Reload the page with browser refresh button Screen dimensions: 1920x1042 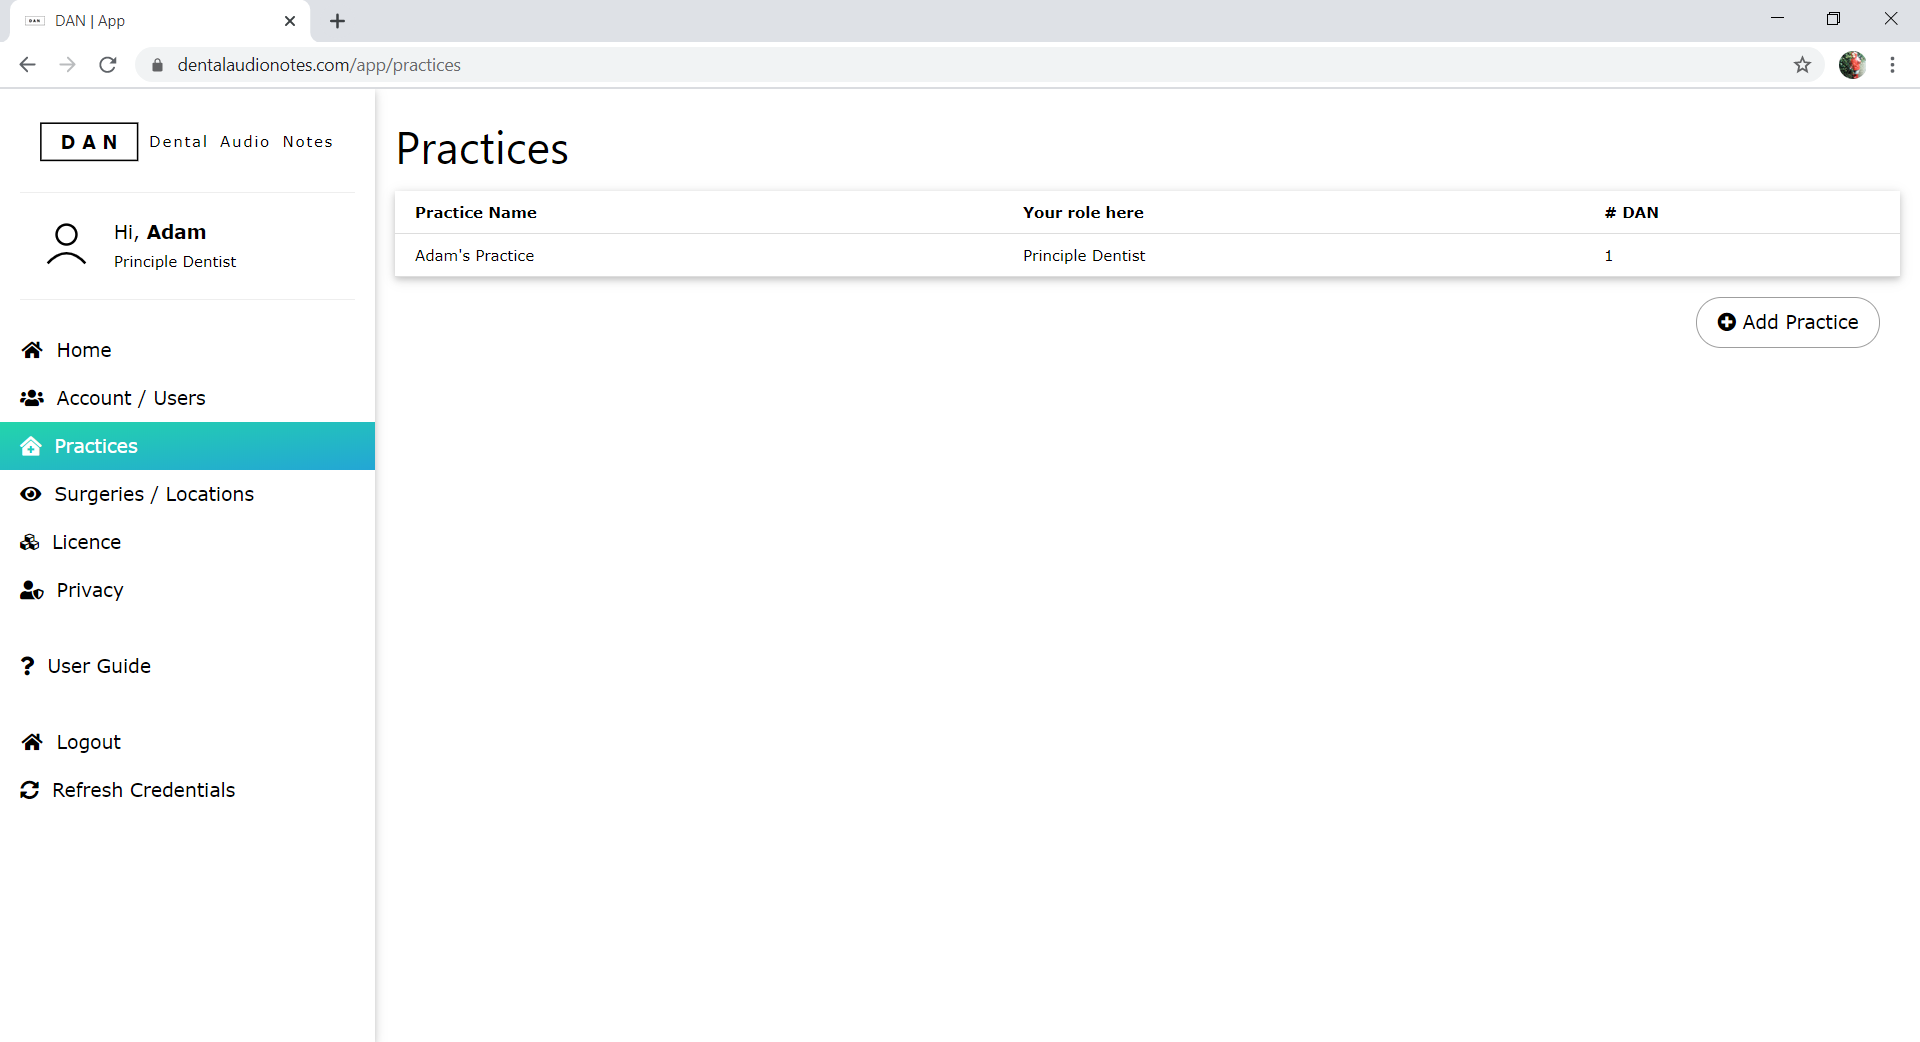(x=108, y=65)
